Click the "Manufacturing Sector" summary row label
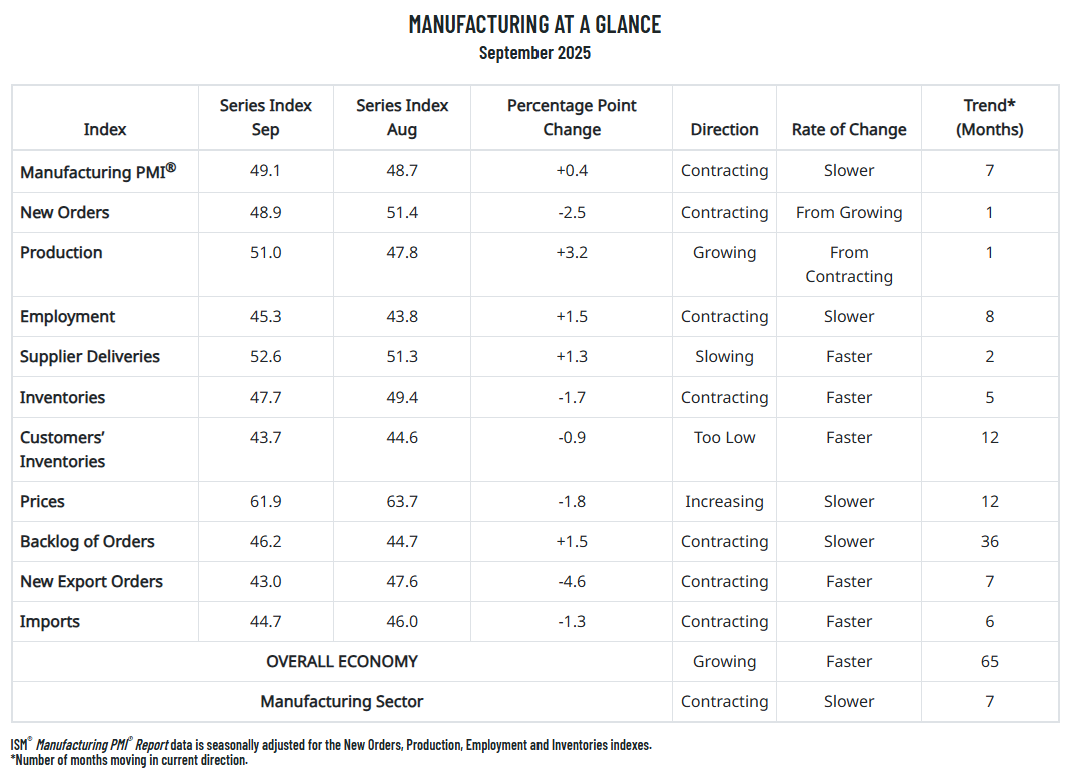 coord(342,701)
